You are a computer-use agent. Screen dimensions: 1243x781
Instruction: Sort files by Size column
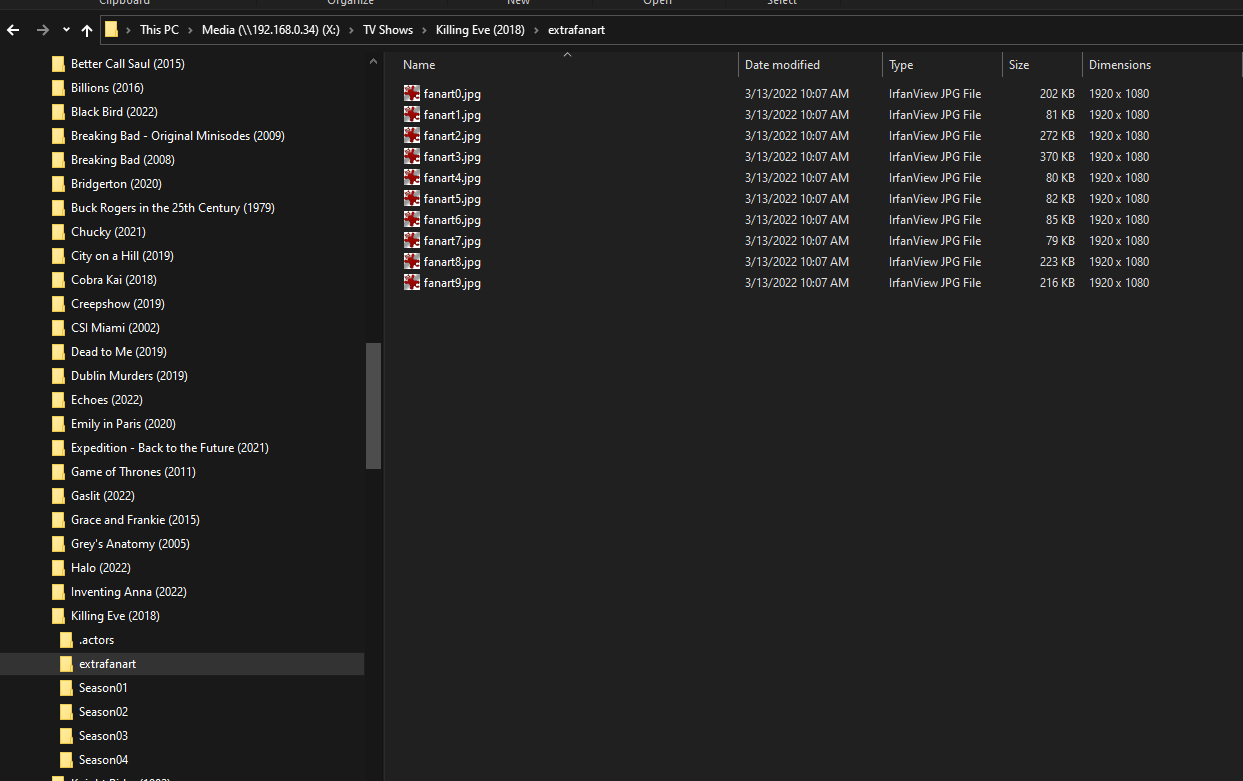(x=1019, y=65)
